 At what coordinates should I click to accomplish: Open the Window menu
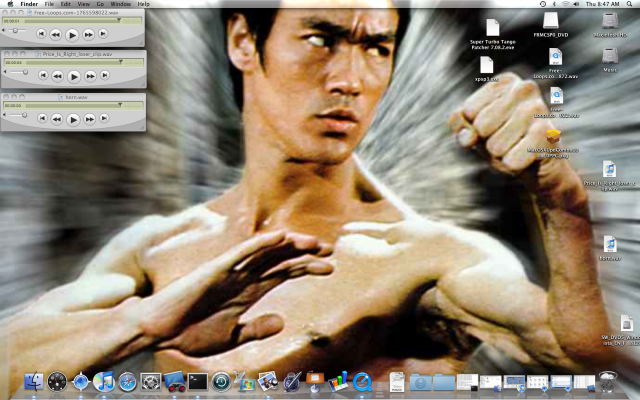[120, 4]
